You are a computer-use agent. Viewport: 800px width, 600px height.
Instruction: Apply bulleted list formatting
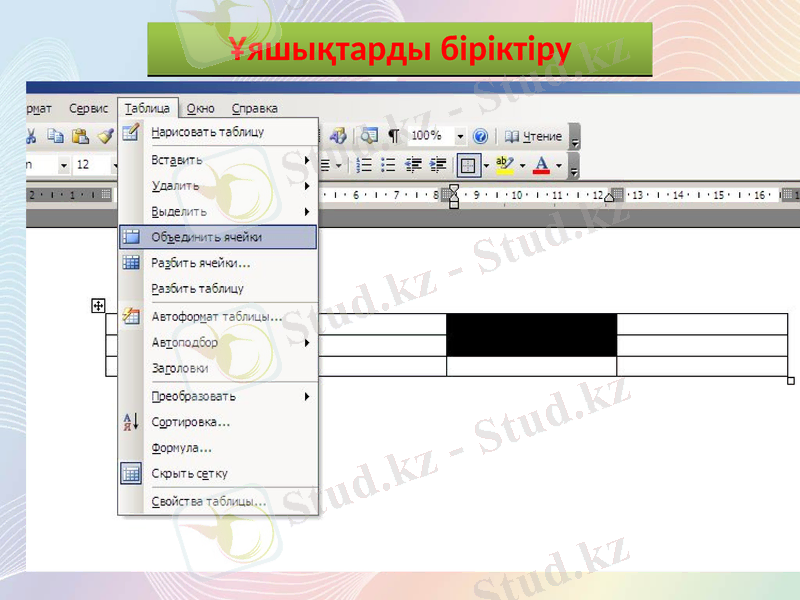[388, 165]
